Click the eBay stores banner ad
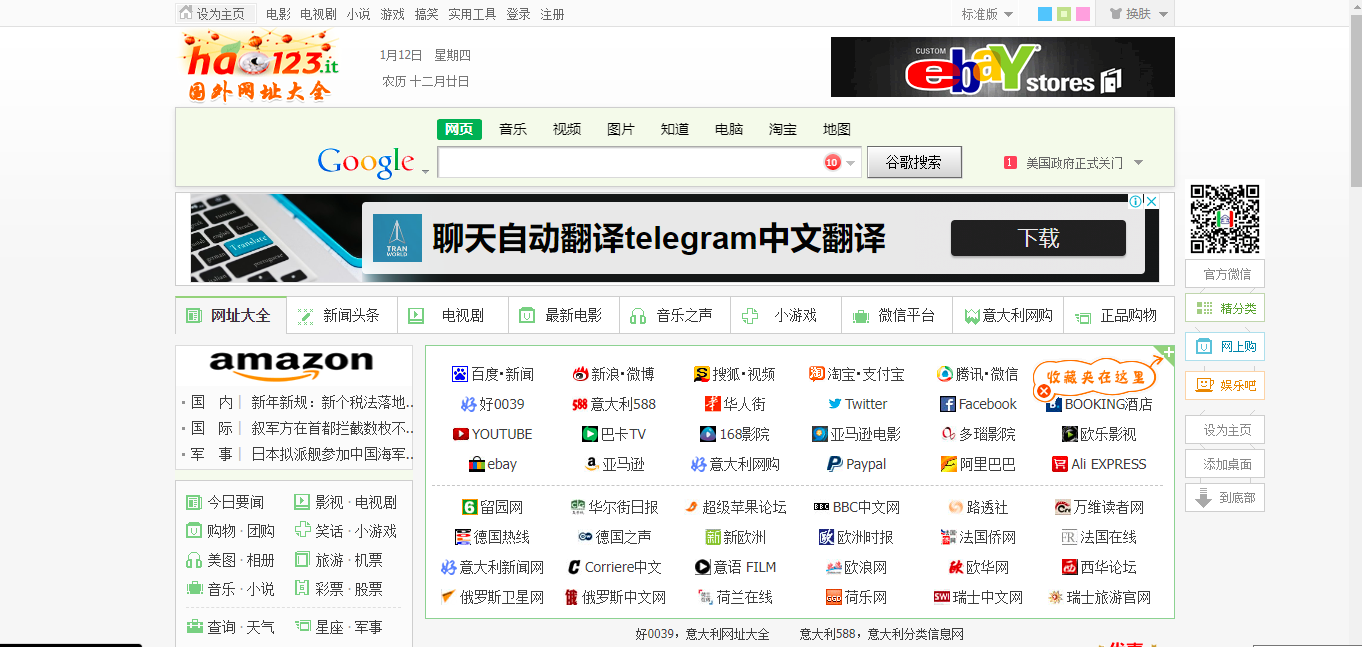The image size is (1362, 647). (1003, 67)
